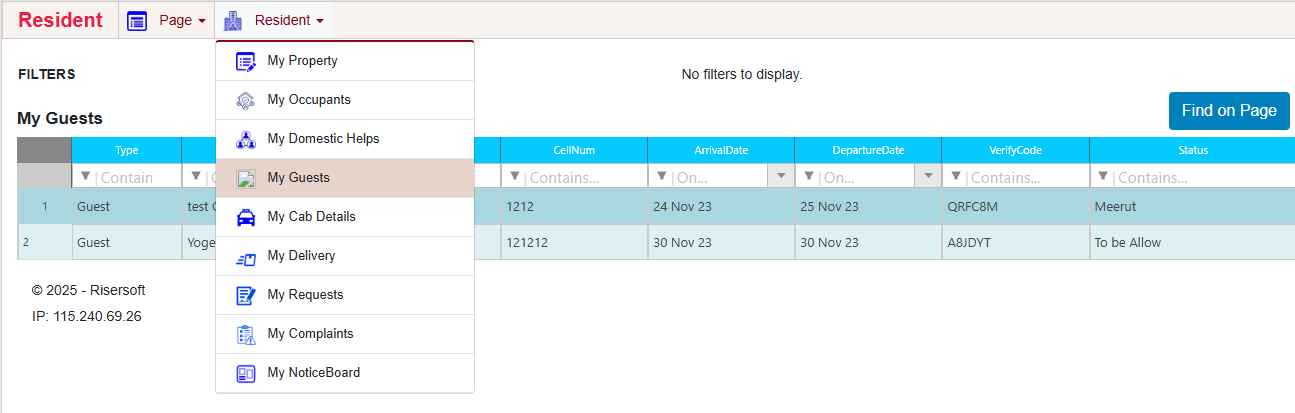Image resolution: width=1295 pixels, height=413 pixels.
Task: Choose My Complaints from the menu
Action: pyautogui.click(x=310, y=334)
